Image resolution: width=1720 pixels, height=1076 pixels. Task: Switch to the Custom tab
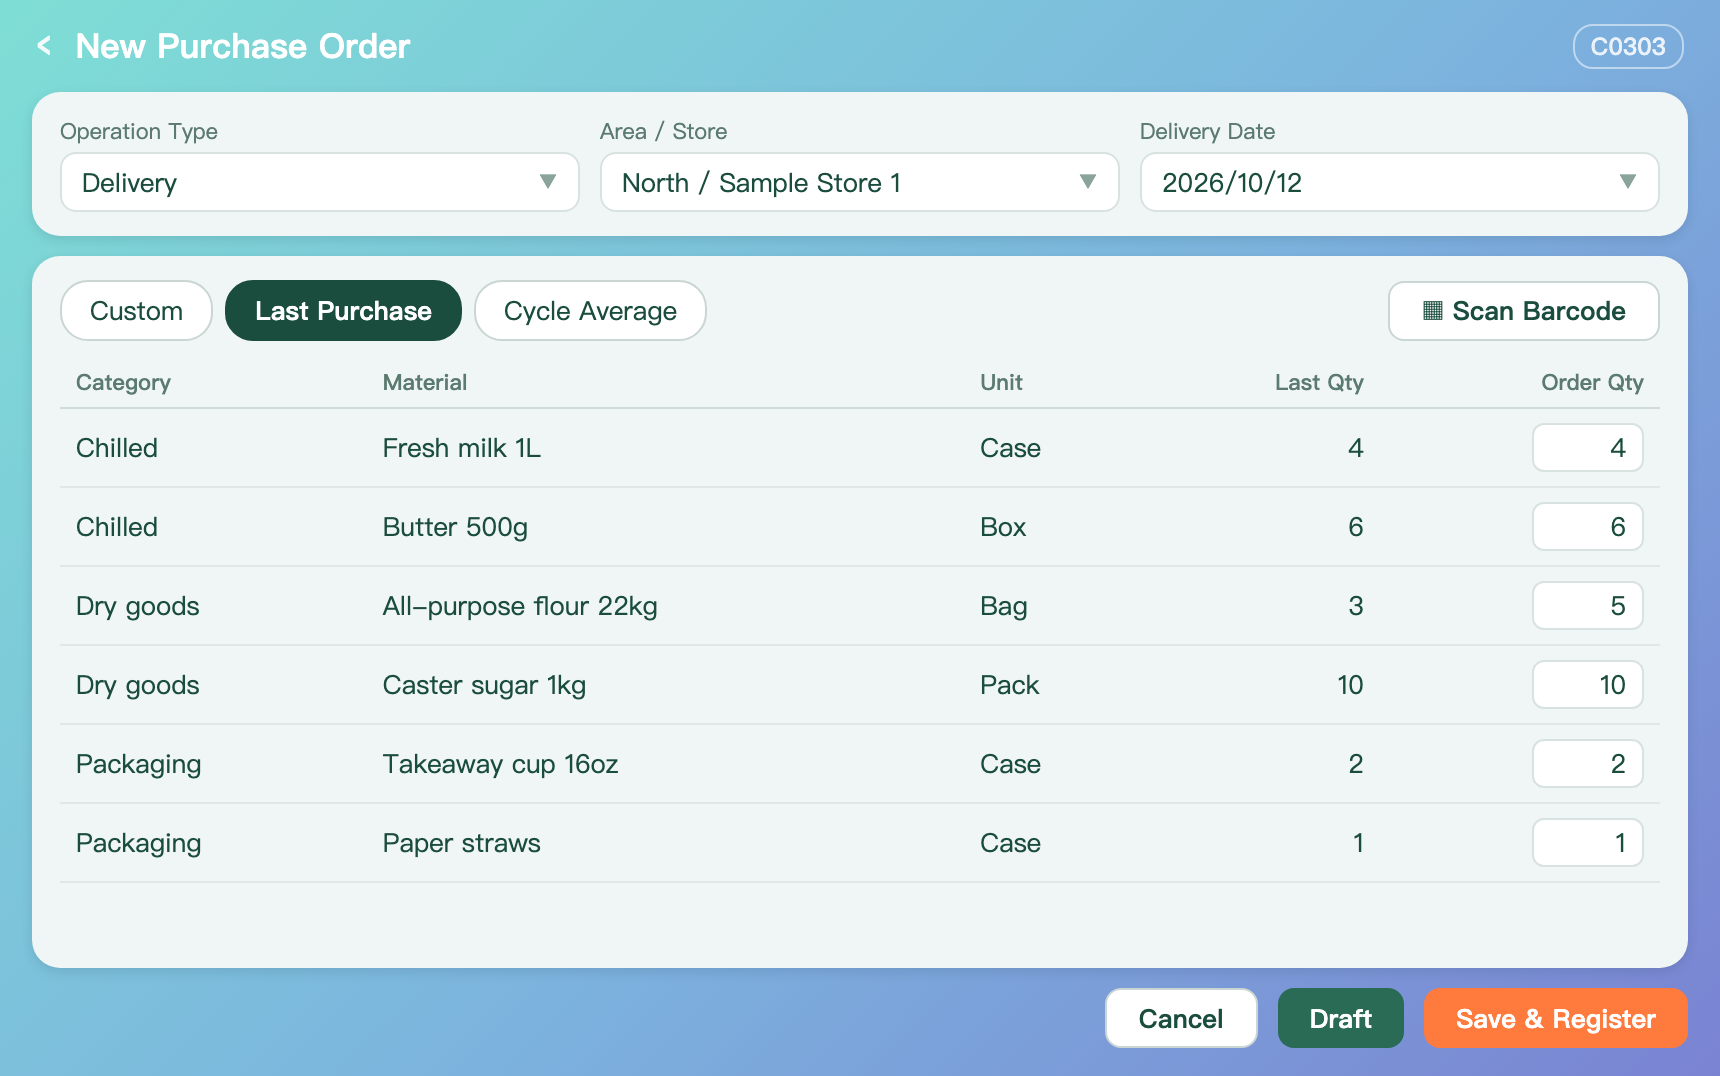click(136, 311)
